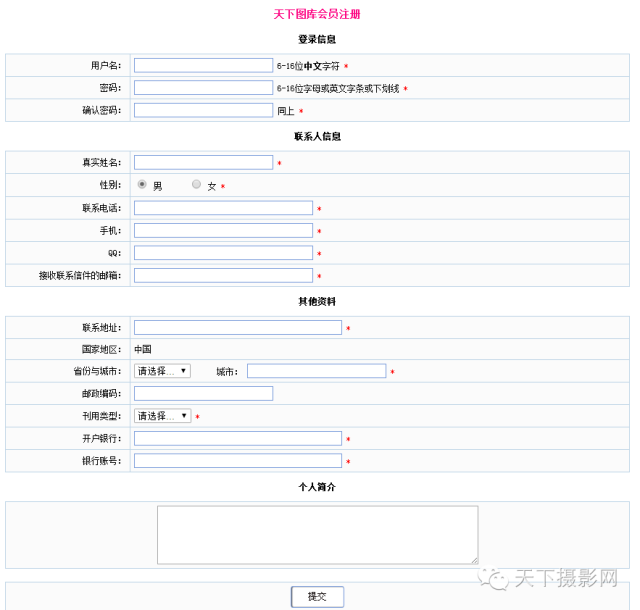
Task: Focus the 银行账号 input field
Action: coord(238,461)
